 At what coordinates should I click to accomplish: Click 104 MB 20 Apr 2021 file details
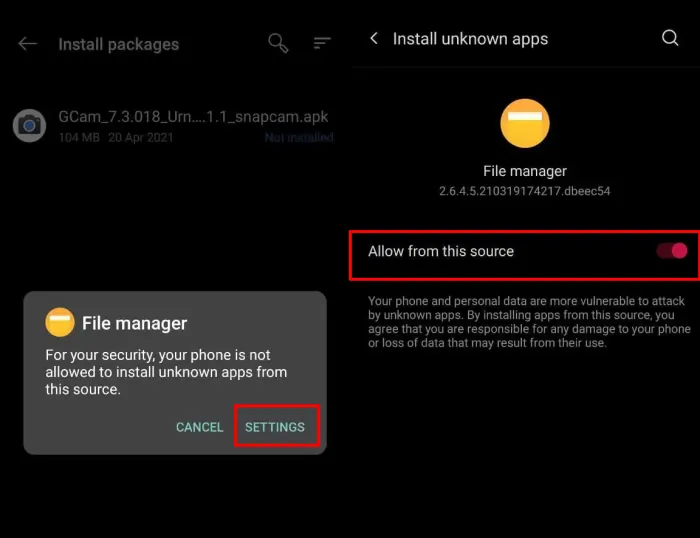coord(116,138)
